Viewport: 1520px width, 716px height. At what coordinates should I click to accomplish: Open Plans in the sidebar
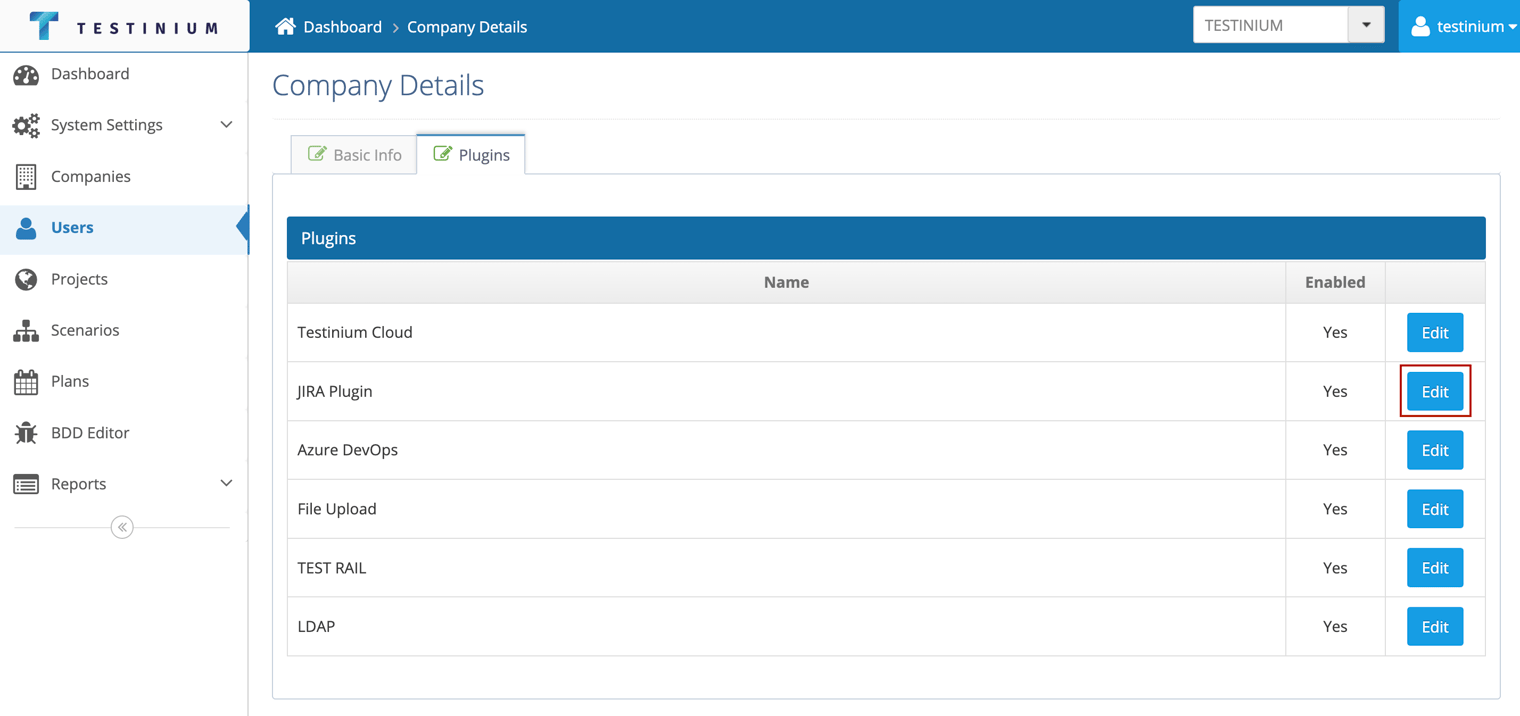[124, 381]
